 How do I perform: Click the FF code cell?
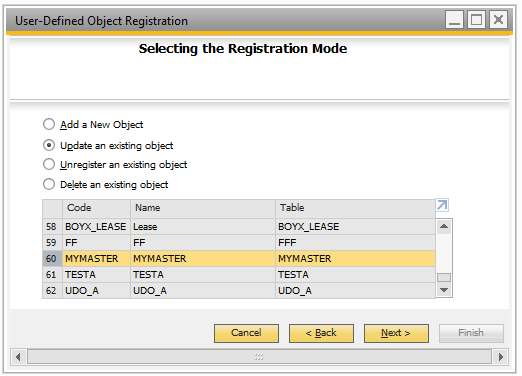tap(96, 243)
